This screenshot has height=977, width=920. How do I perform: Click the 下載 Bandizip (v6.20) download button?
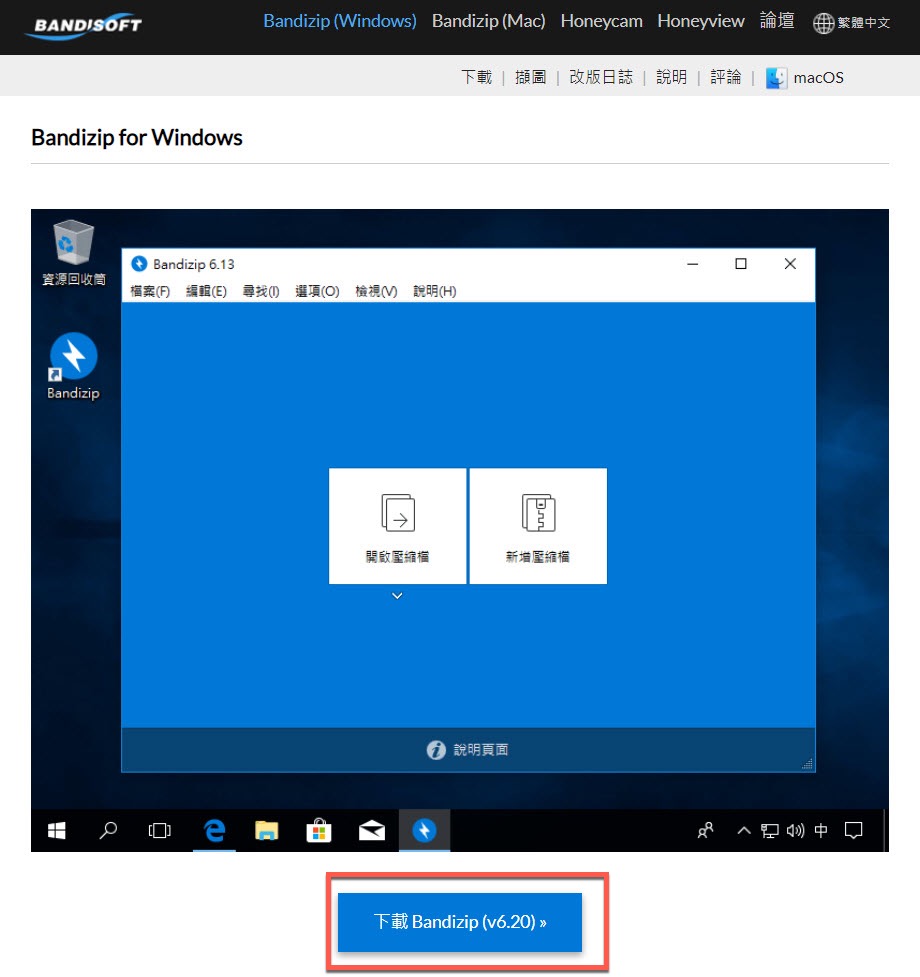(x=460, y=922)
